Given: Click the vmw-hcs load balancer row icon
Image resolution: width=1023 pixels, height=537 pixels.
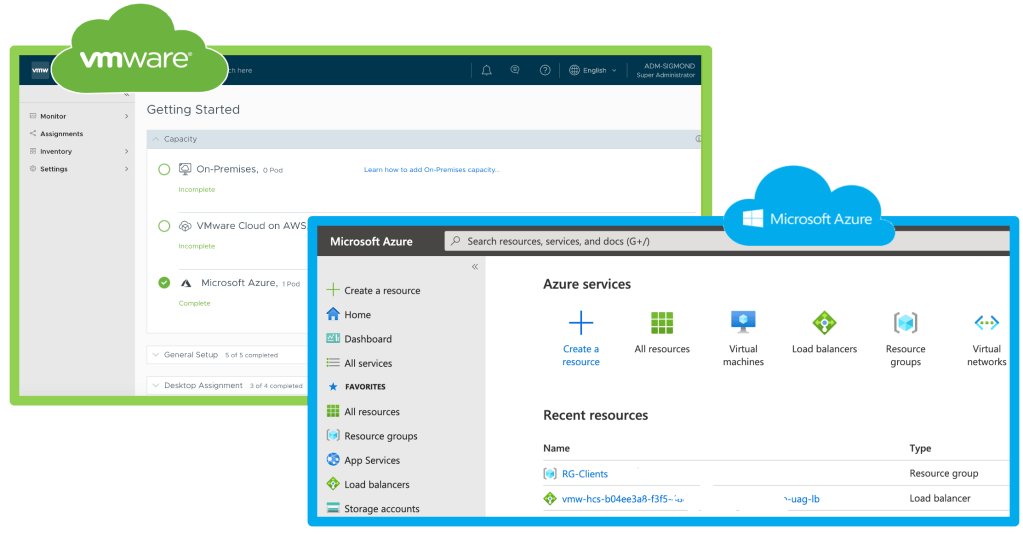Looking at the screenshot, I should [550, 499].
